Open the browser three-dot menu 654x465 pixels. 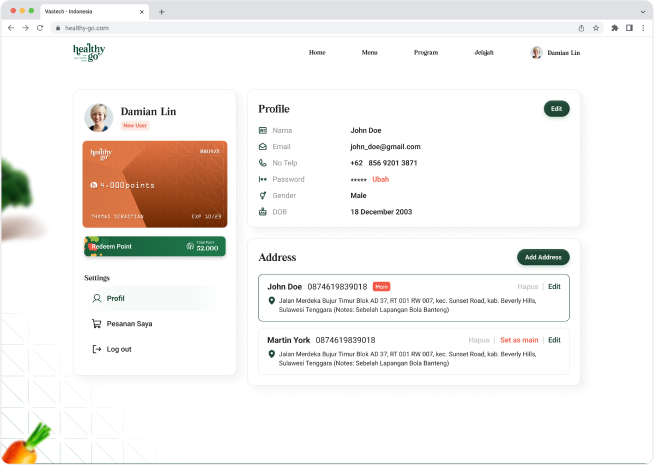pyautogui.click(x=642, y=28)
